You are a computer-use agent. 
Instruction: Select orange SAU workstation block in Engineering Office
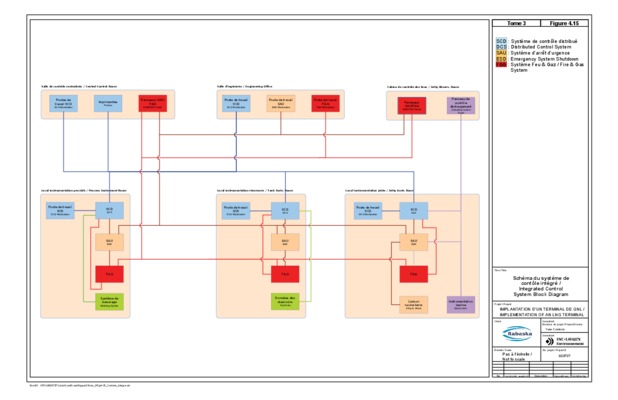[281, 103]
